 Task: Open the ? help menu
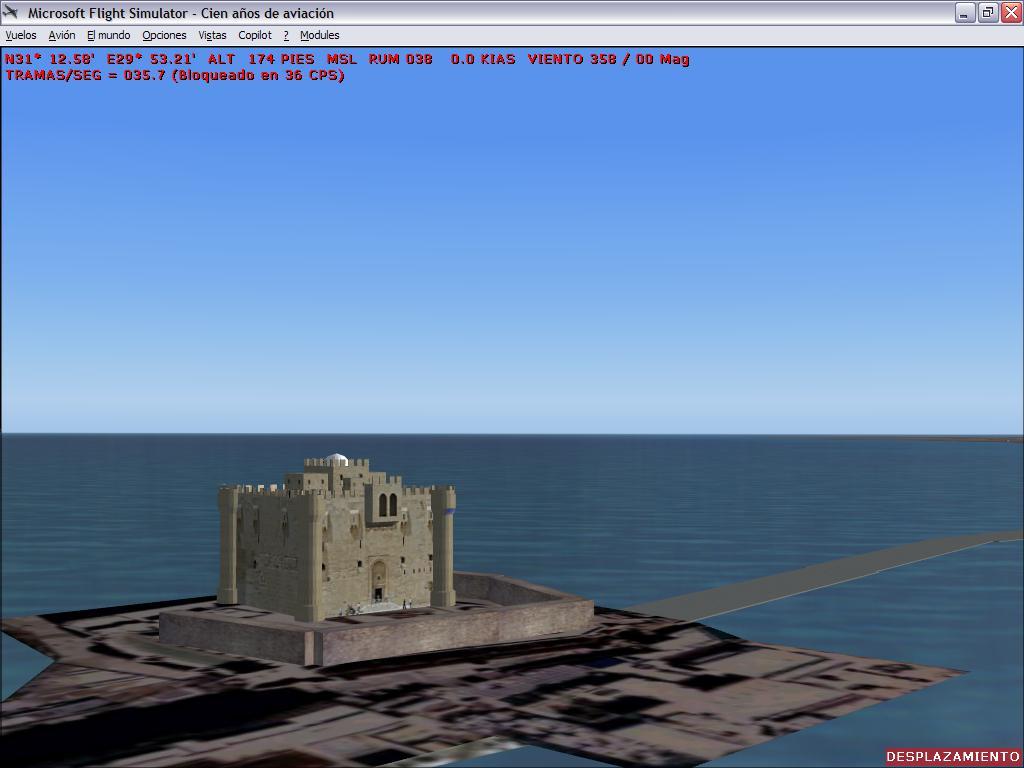click(x=286, y=35)
